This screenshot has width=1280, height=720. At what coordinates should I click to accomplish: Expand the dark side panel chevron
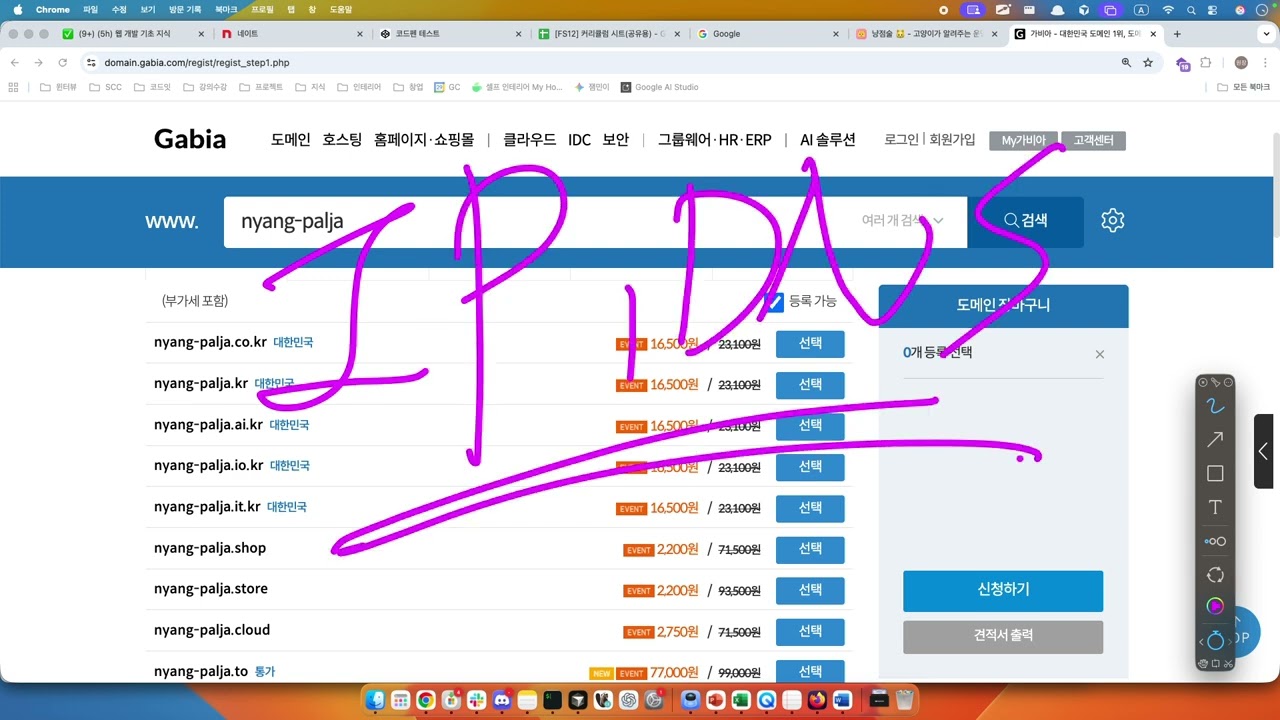pyautogui.click(x=1264, y=451)
